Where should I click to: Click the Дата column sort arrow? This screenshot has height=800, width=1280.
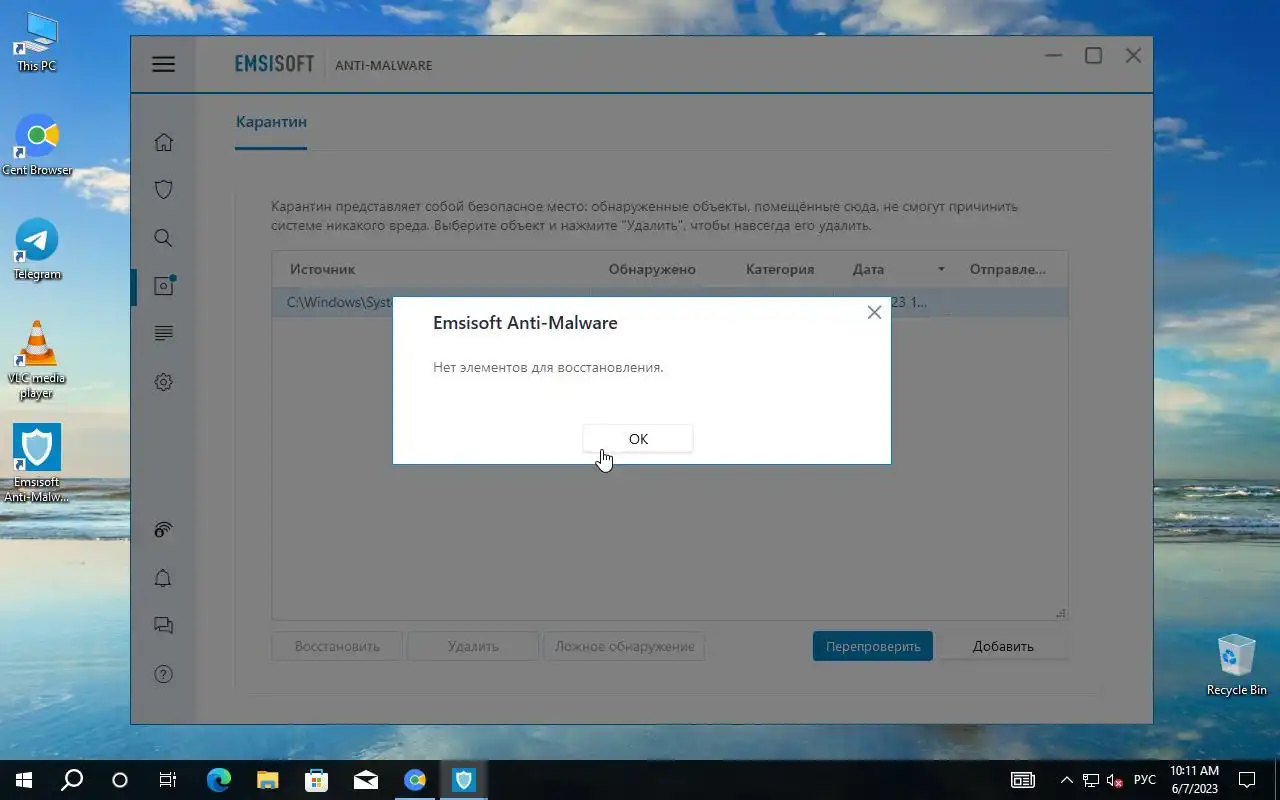point(941,269)
